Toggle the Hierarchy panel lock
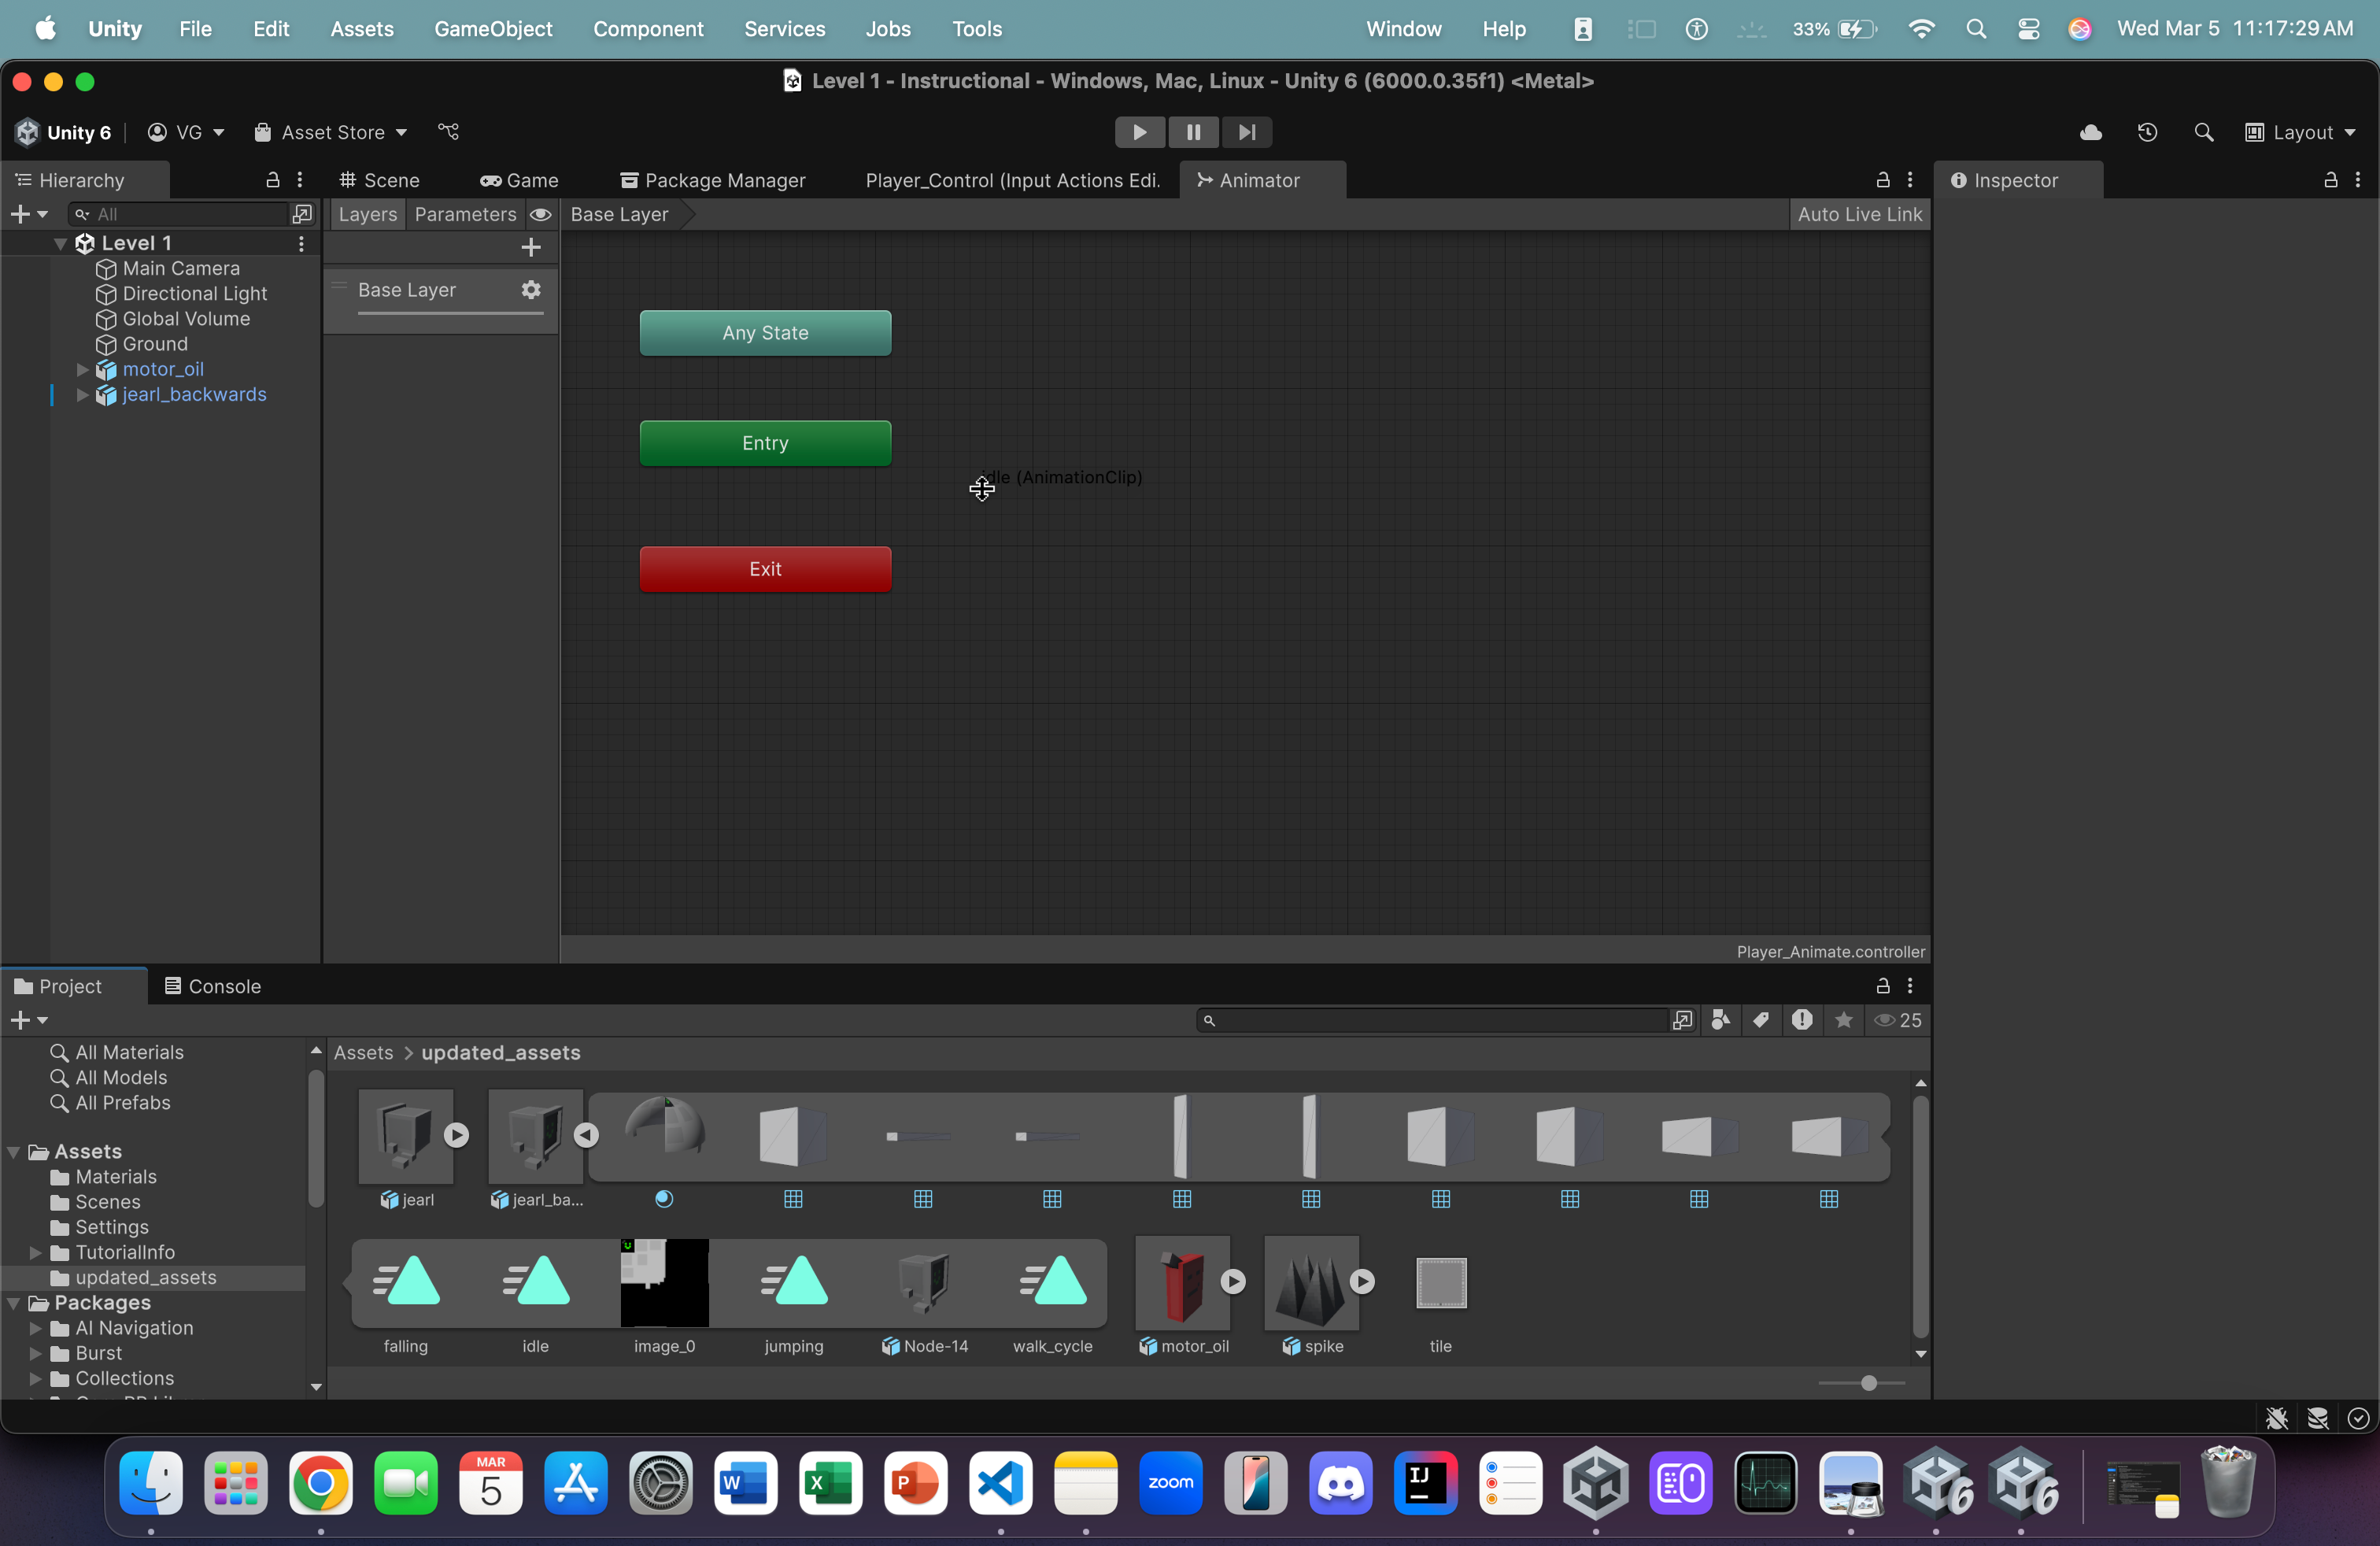 click(272, 180)
